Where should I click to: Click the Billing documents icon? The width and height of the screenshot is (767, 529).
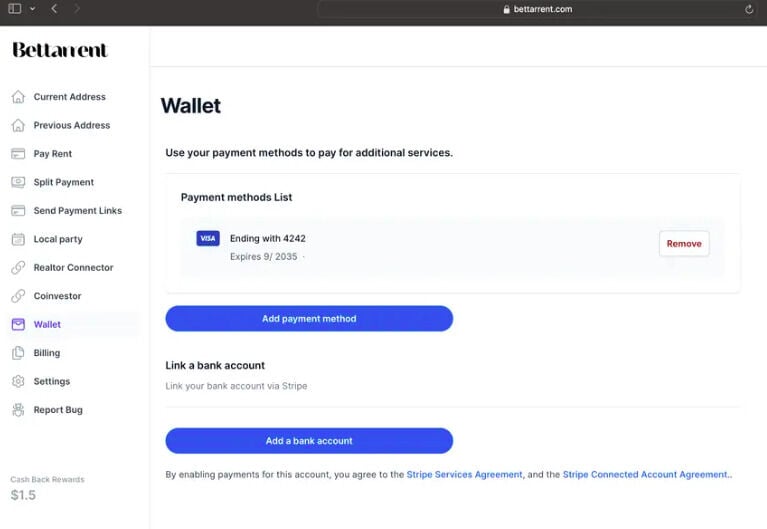pyautogui.click(x=18, y=353)
